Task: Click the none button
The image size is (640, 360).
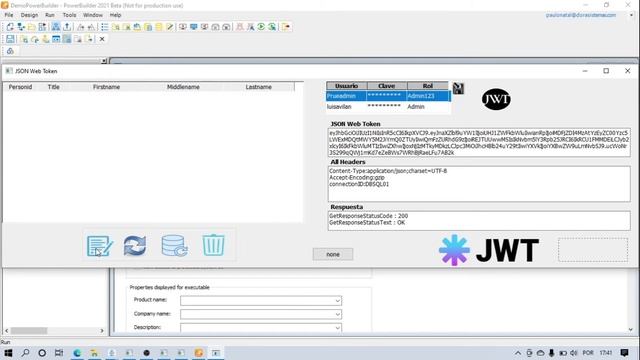Action: click(x=333, y=254)
